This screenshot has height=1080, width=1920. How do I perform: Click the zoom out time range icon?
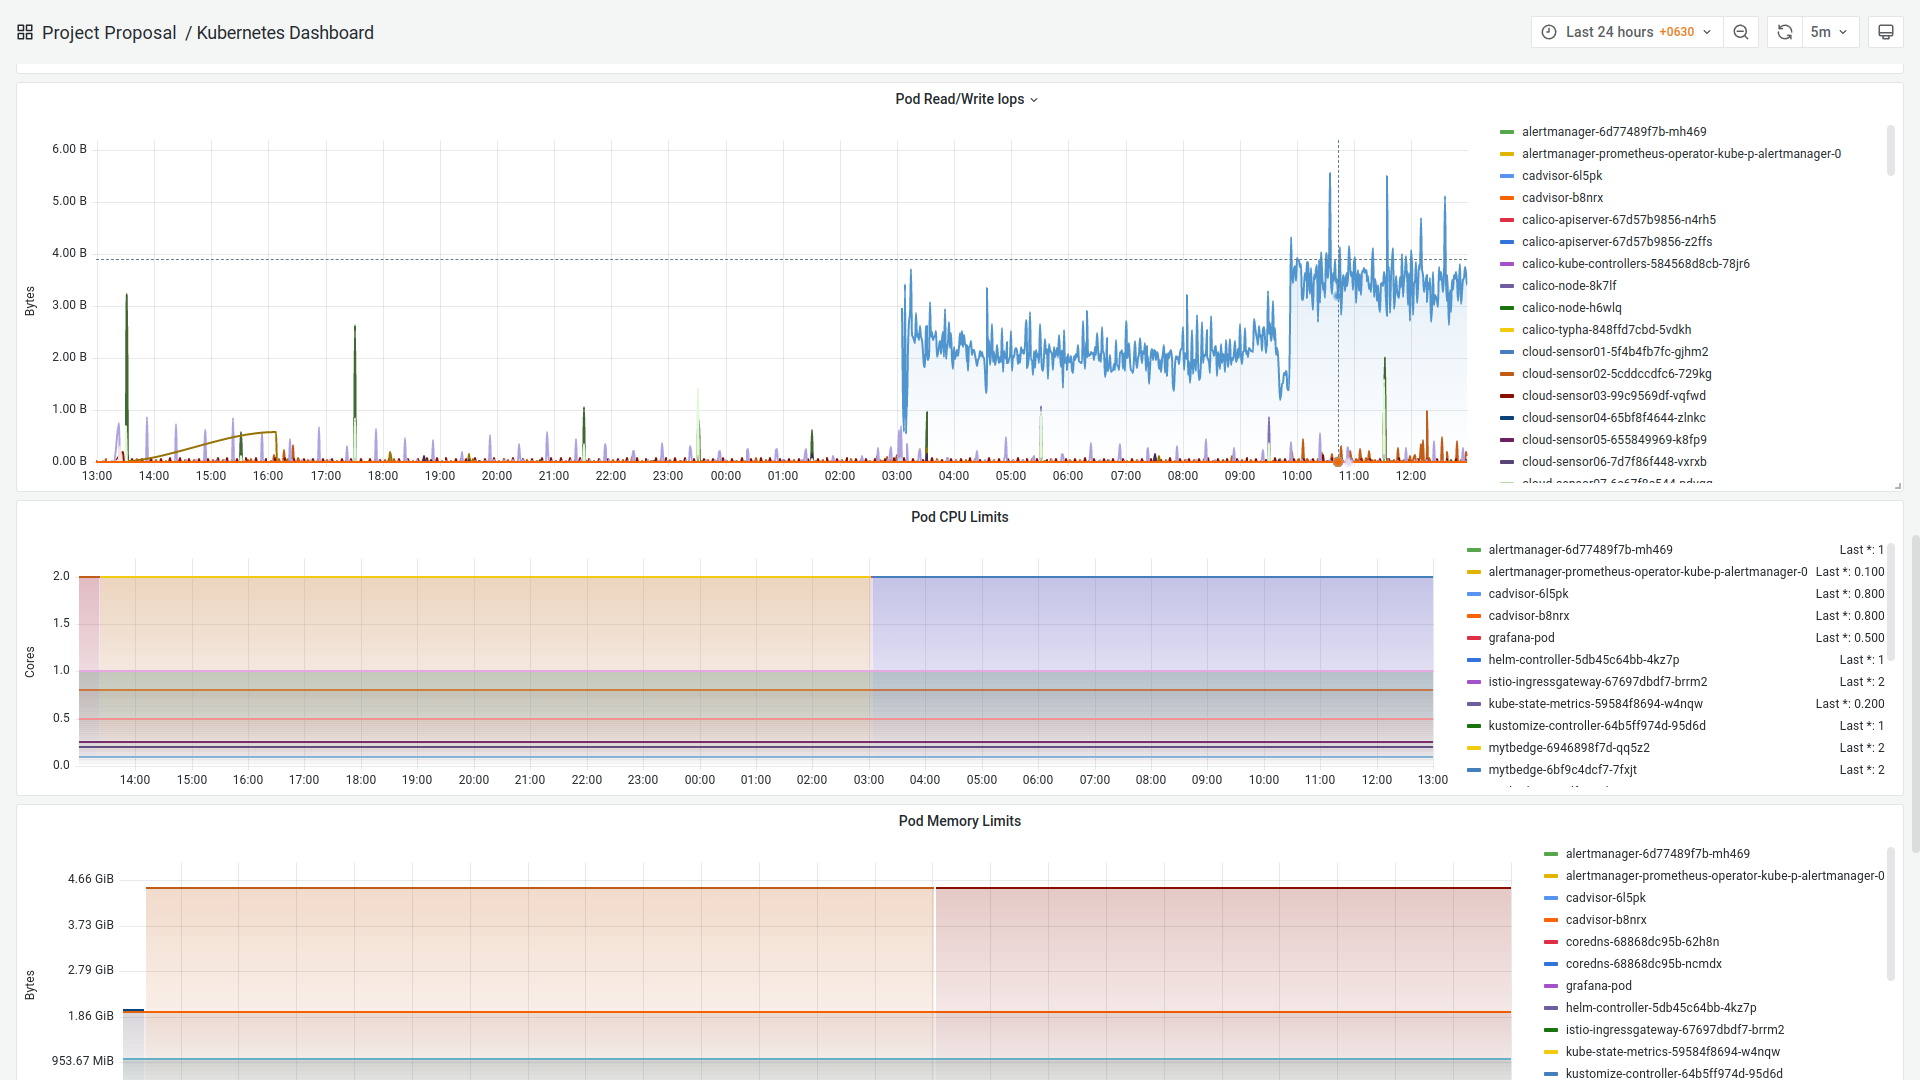click(1741, 32)
